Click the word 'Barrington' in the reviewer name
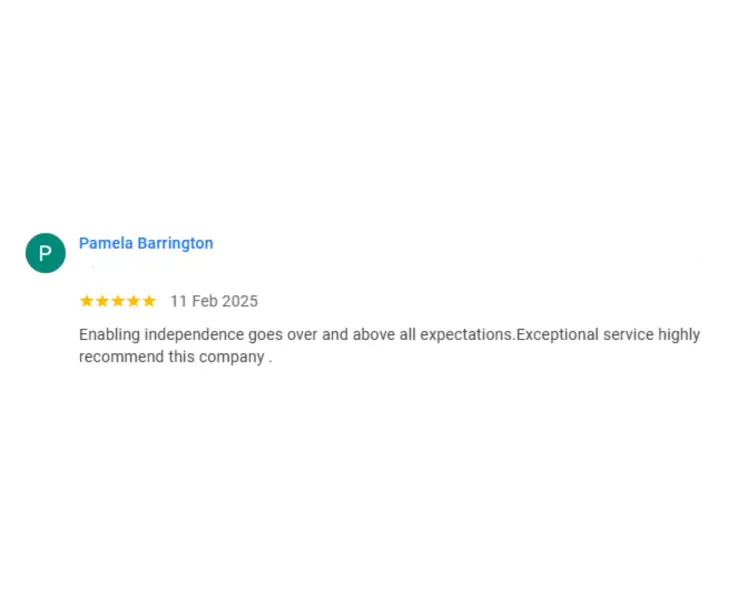The height and width of the screenshot is (600, 750). [x=175, y=243]
